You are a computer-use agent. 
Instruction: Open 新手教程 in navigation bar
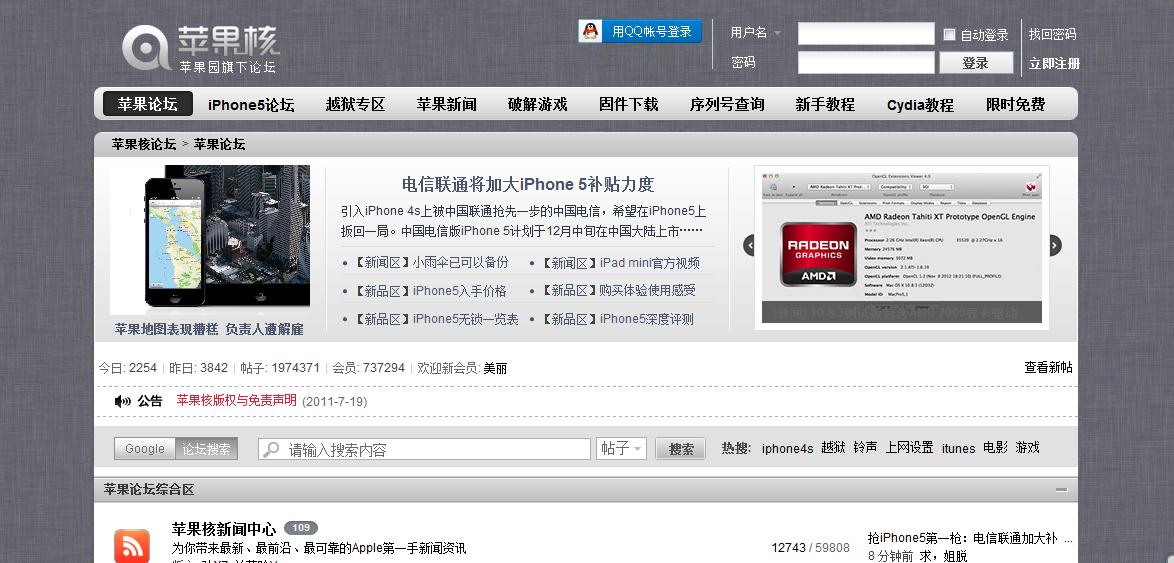[825, 105]
